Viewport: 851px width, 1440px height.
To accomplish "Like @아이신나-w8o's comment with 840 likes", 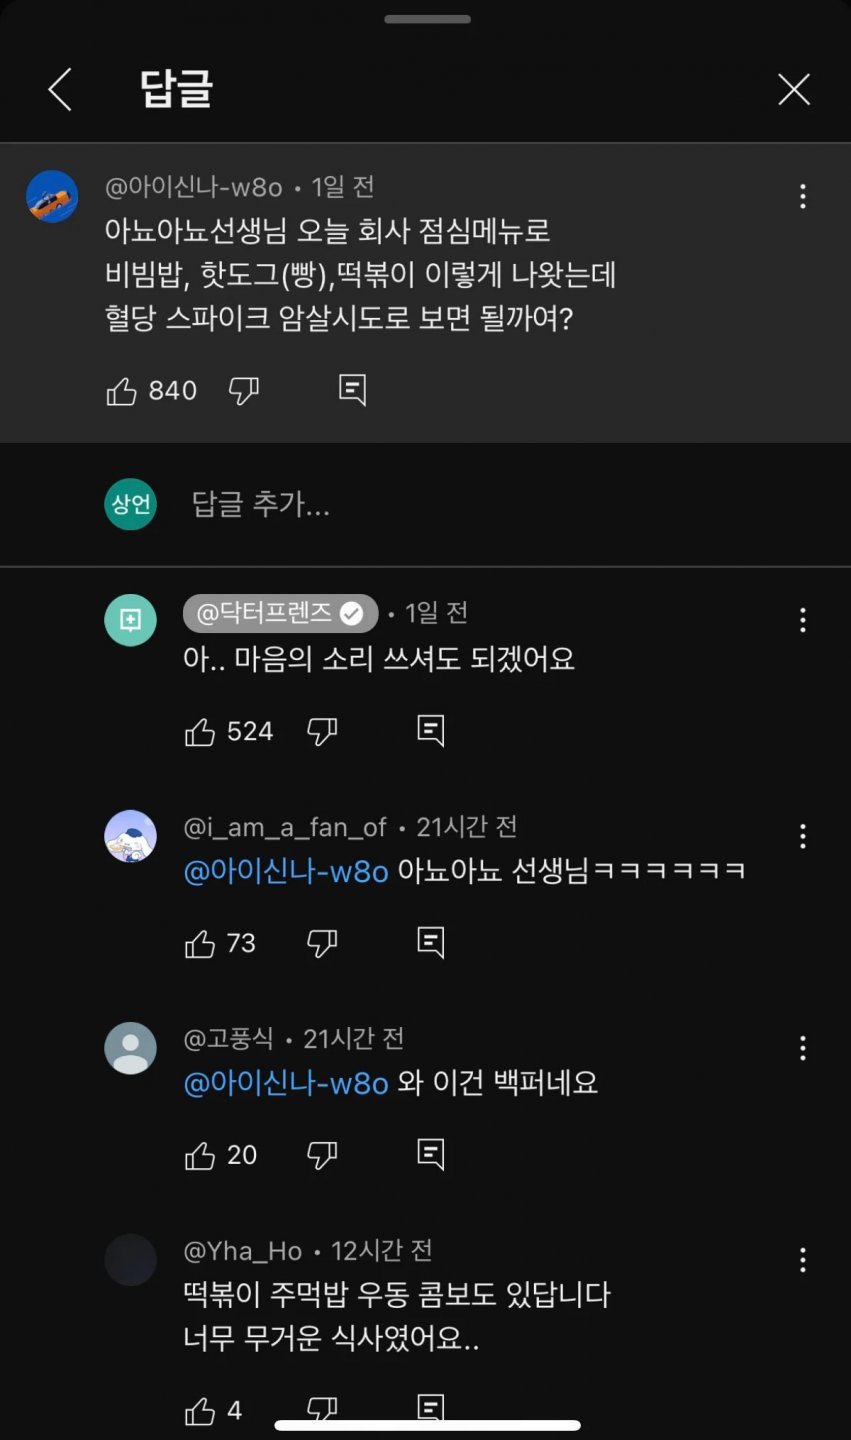I will pyautogui.click(x=121, y=391).
